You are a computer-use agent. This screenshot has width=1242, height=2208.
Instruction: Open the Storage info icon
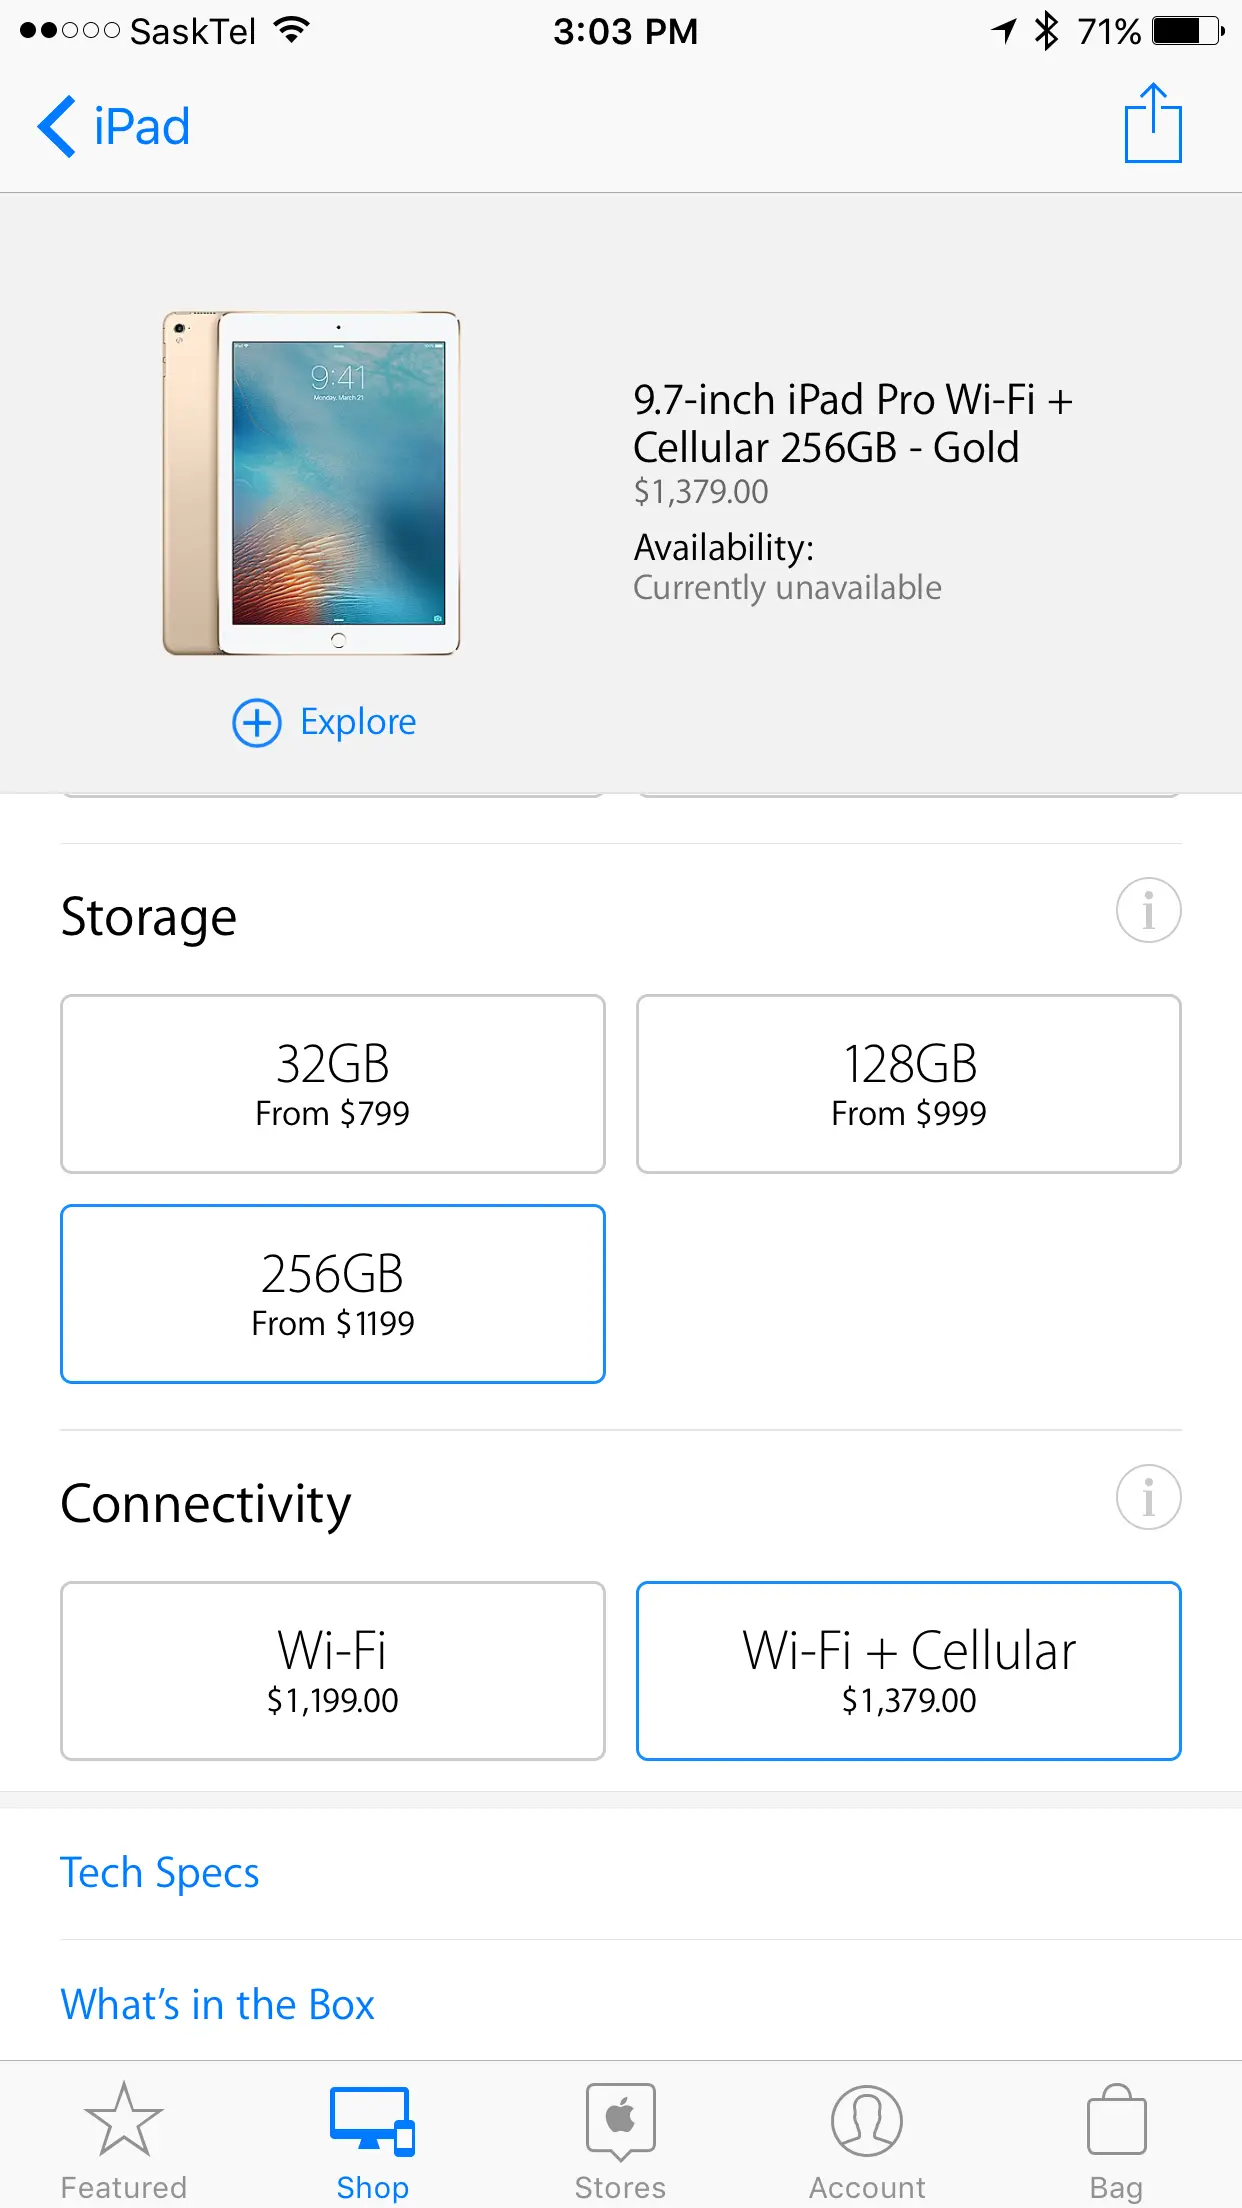(x=1148, y=911)
